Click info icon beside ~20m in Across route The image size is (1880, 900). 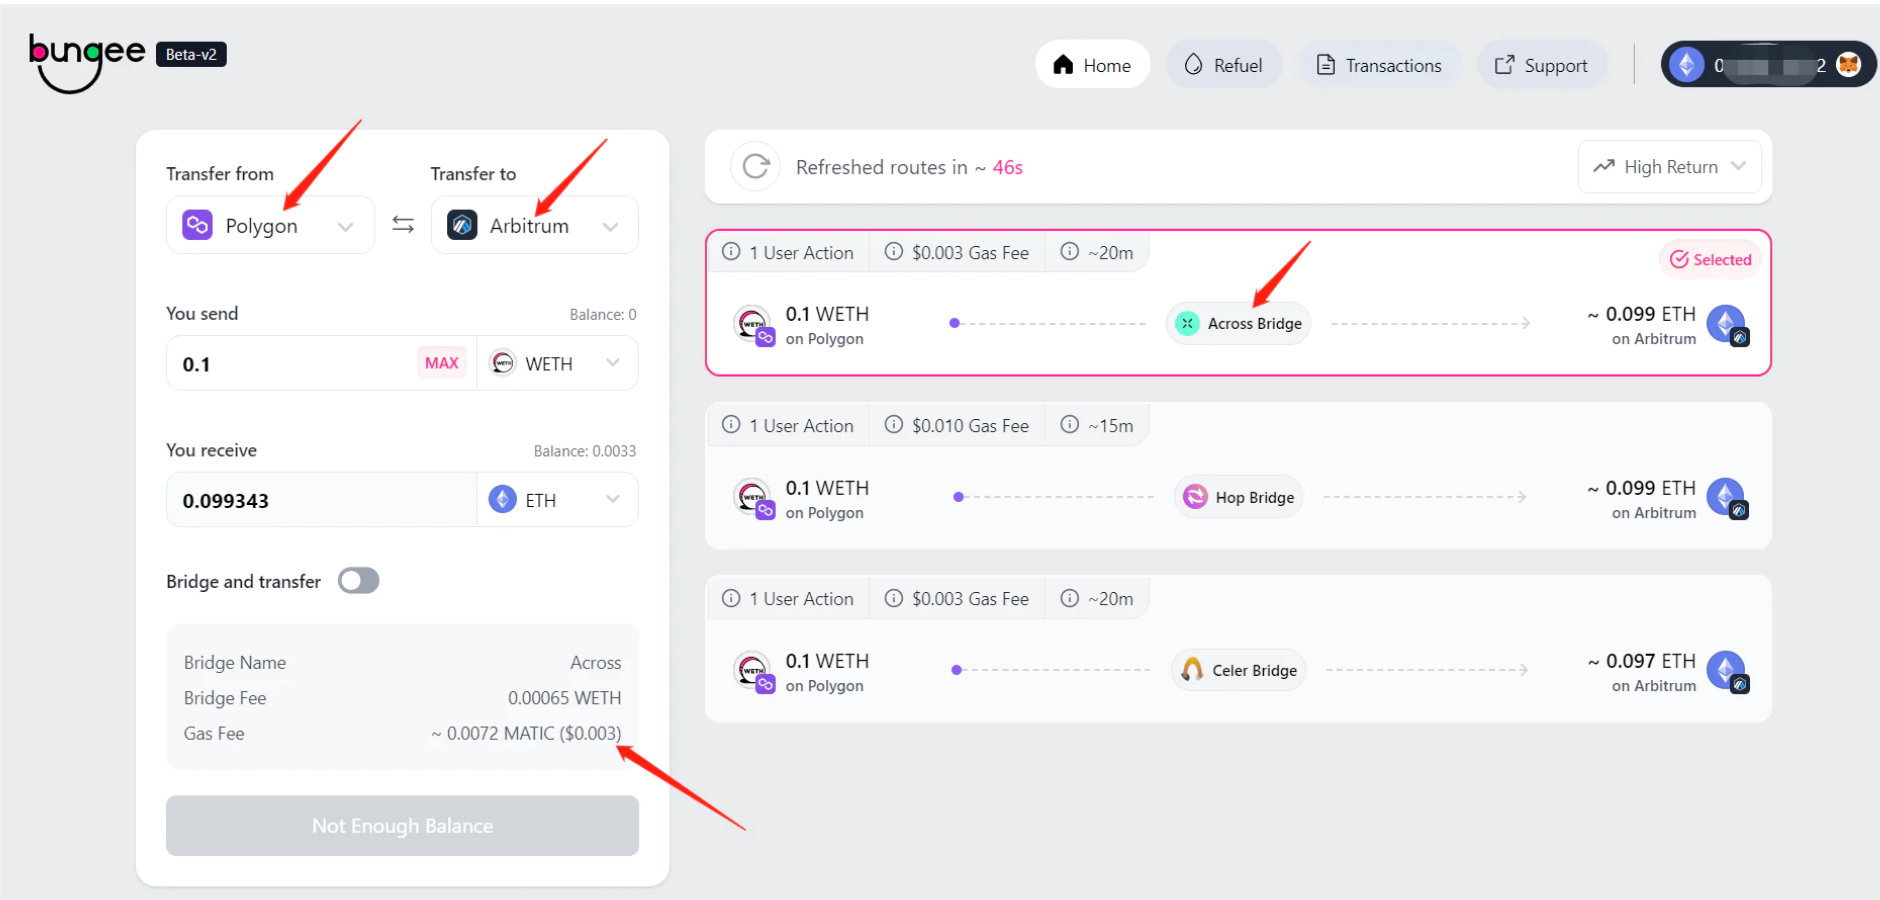1070,252
